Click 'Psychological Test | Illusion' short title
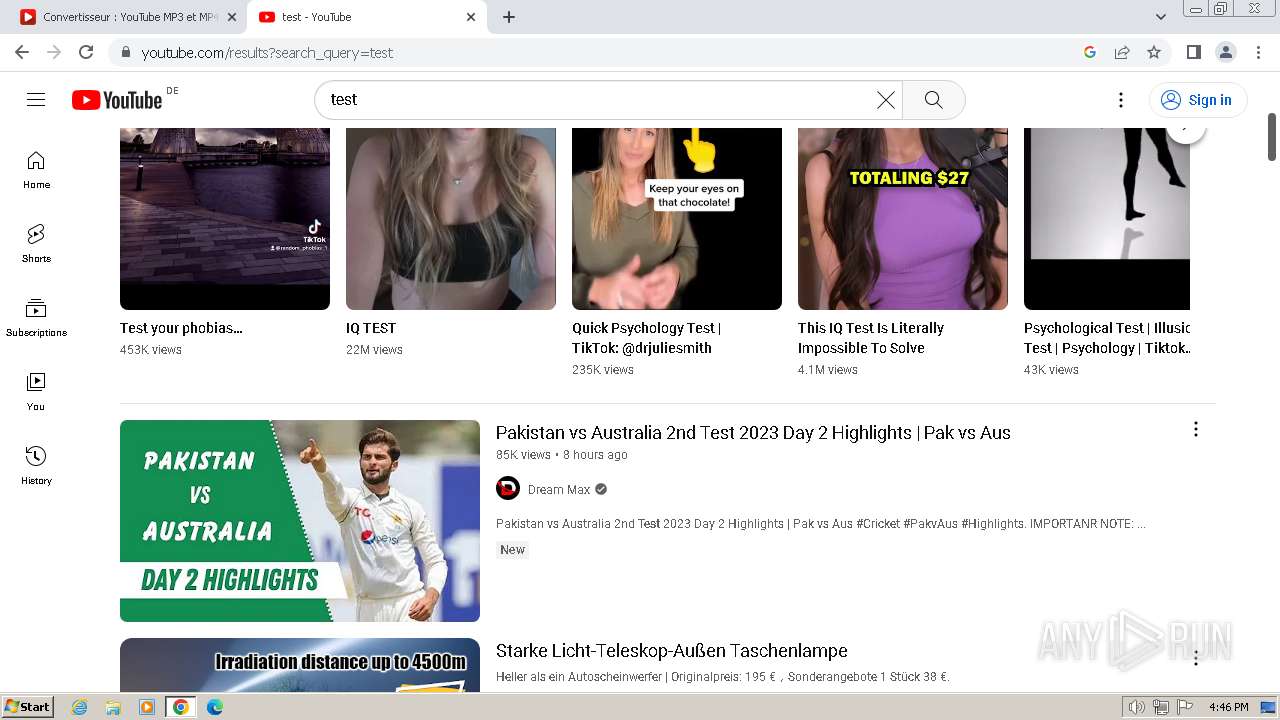 [x=1107, y=338]
